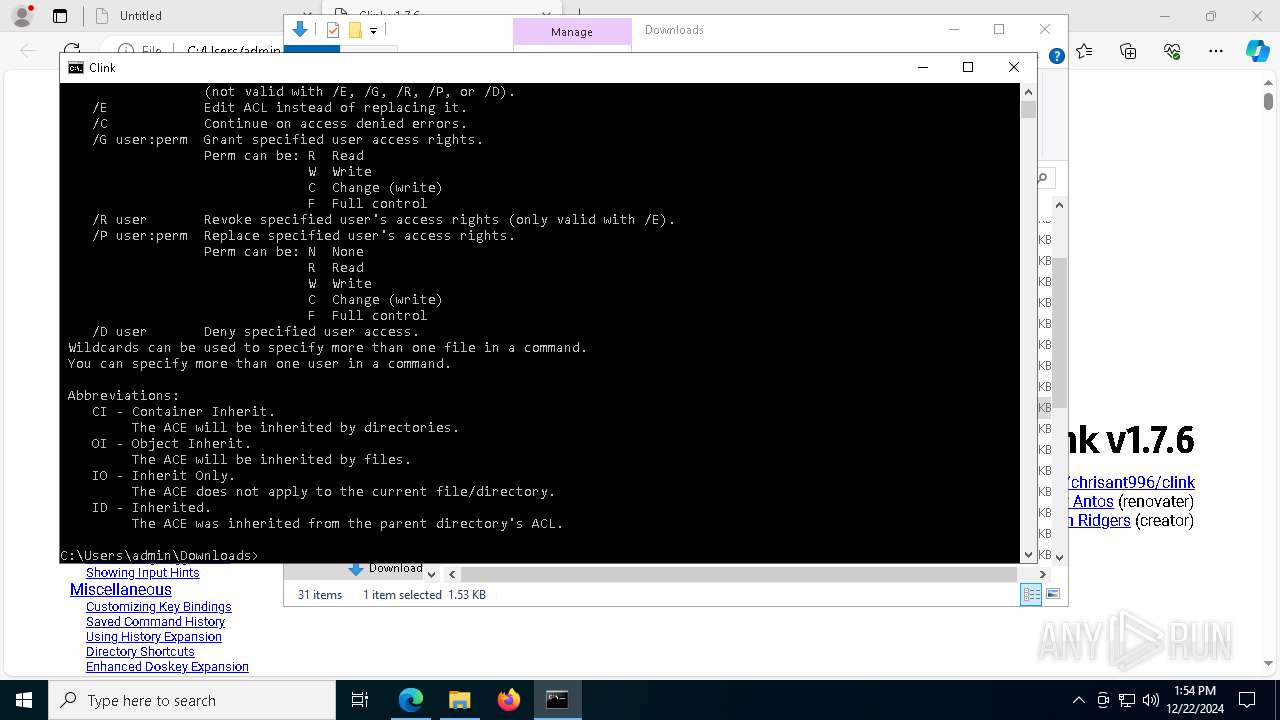Click the Explorer horizontal scrollbar track
Screen dimensions: 1280x720
[739, 574]
